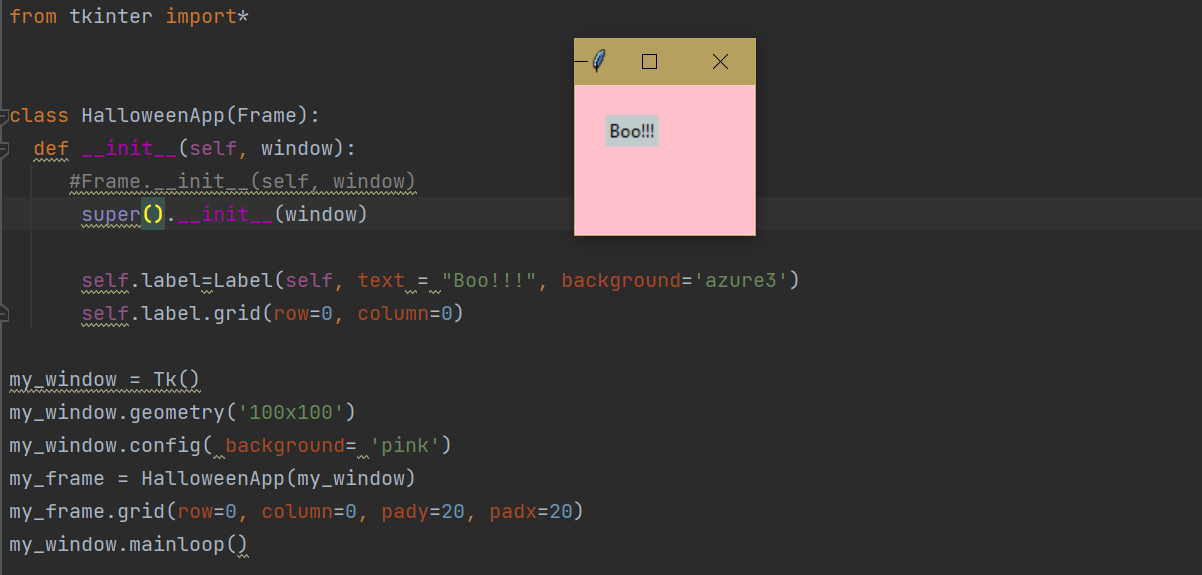Click the fold-end marker beside self.label.grid line
The height and width of the screenshot is (575, 1202).
pyautogui.click(x=4, y=314)
